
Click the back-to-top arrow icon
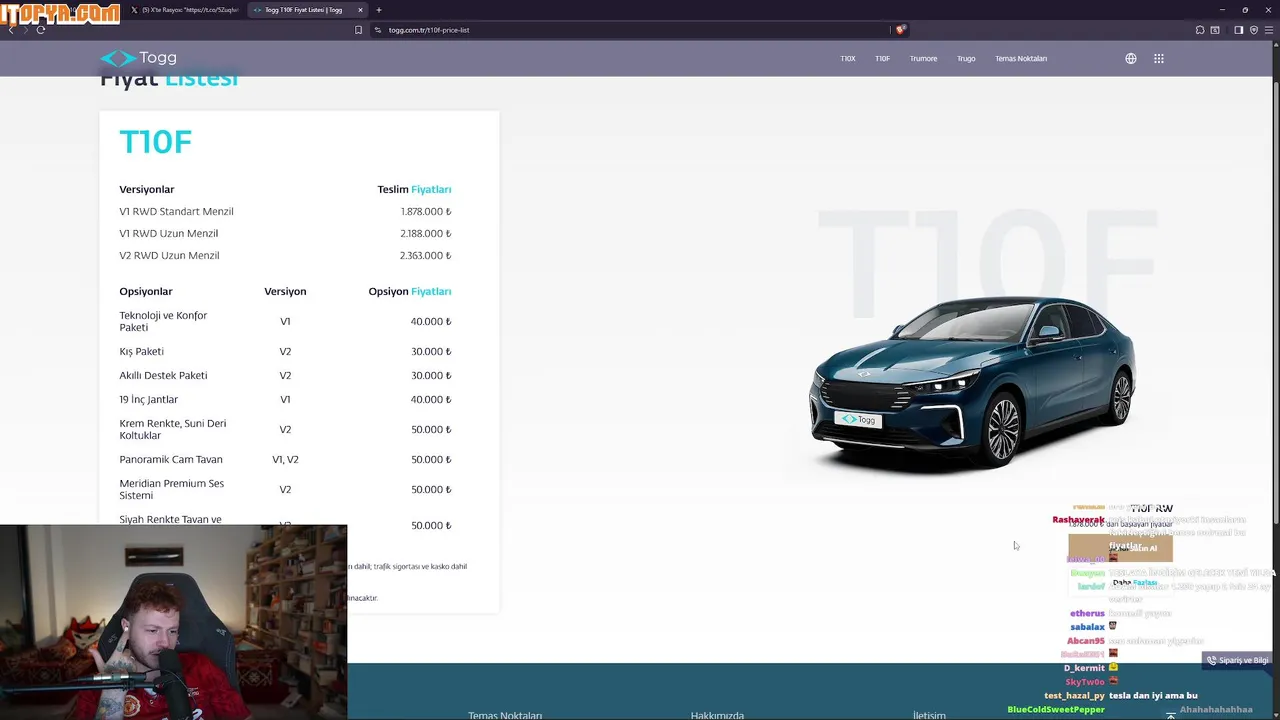[x=1171, y=716]
